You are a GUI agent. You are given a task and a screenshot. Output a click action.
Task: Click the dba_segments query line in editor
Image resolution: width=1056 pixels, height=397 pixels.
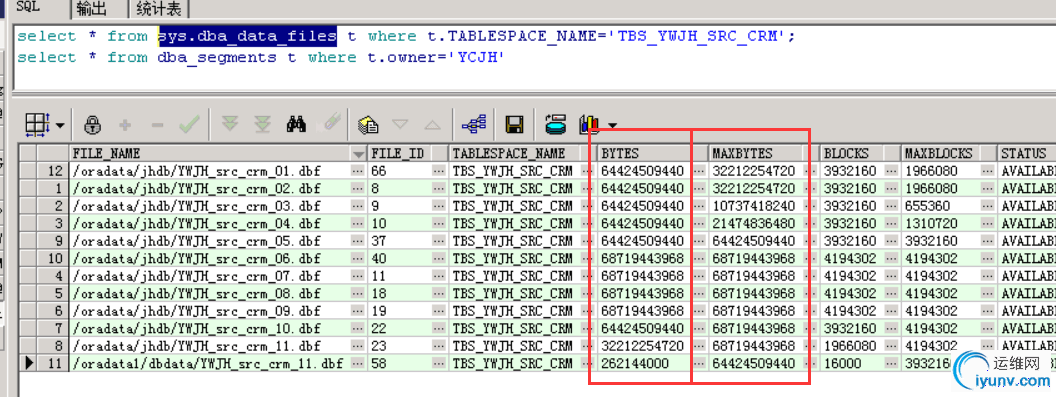click(x=261, y=57)
